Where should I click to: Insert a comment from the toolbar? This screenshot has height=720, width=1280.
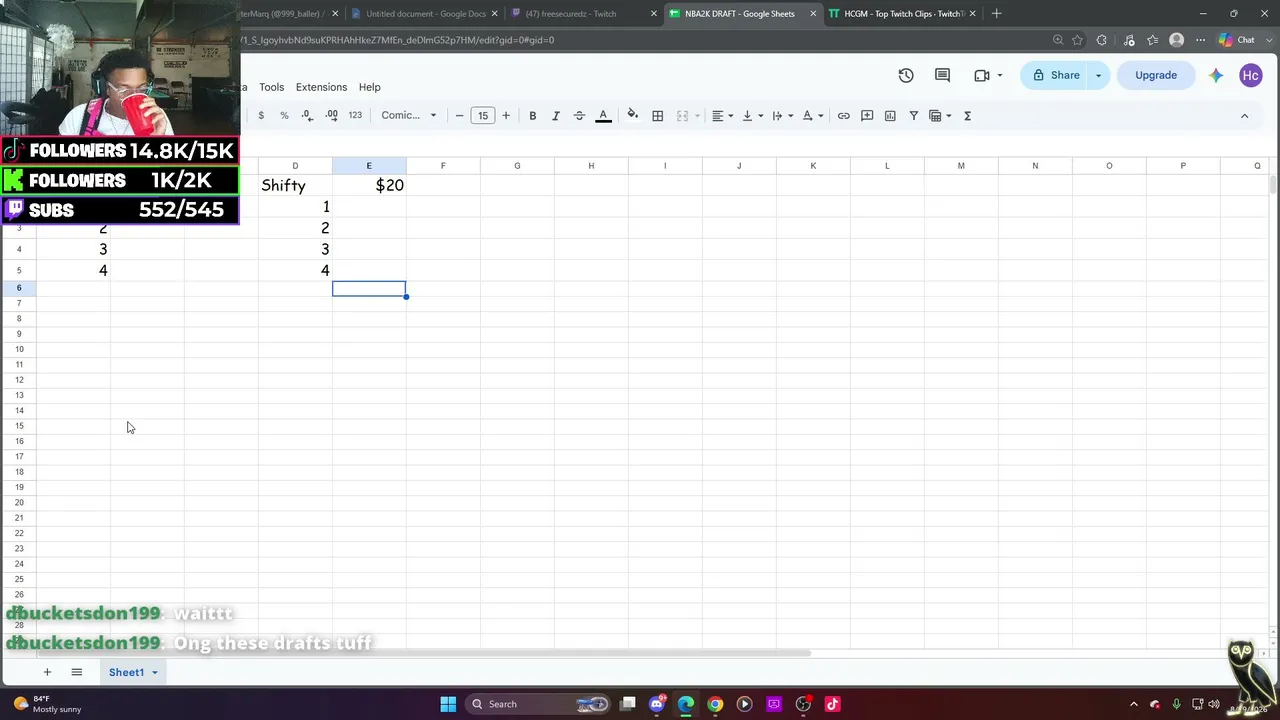[867, 116]
